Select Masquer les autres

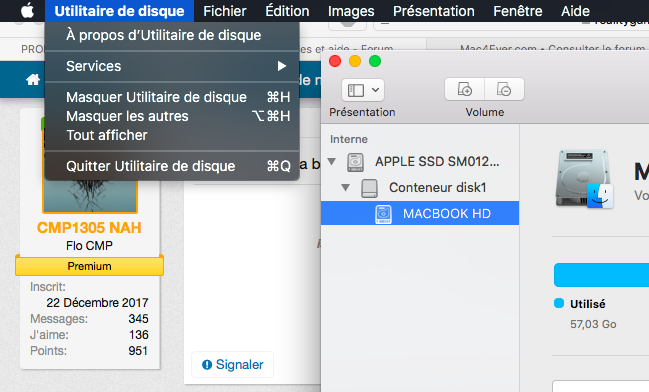[x=172, y=116]
